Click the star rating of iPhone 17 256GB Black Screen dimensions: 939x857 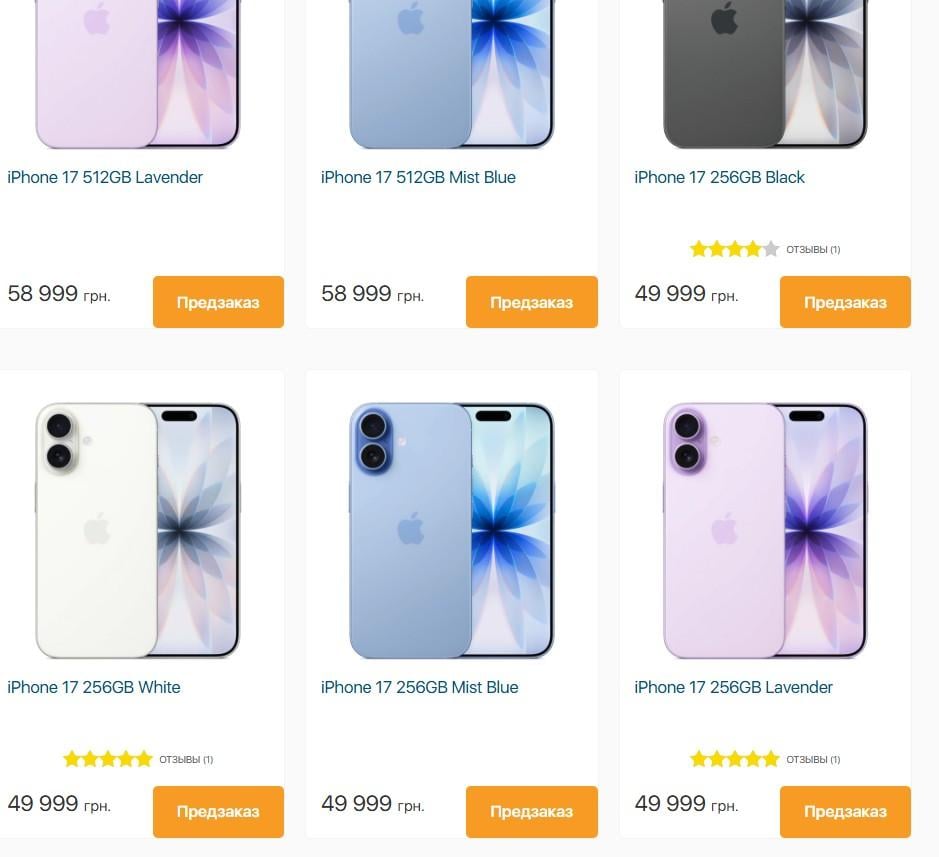click(734, 249)
